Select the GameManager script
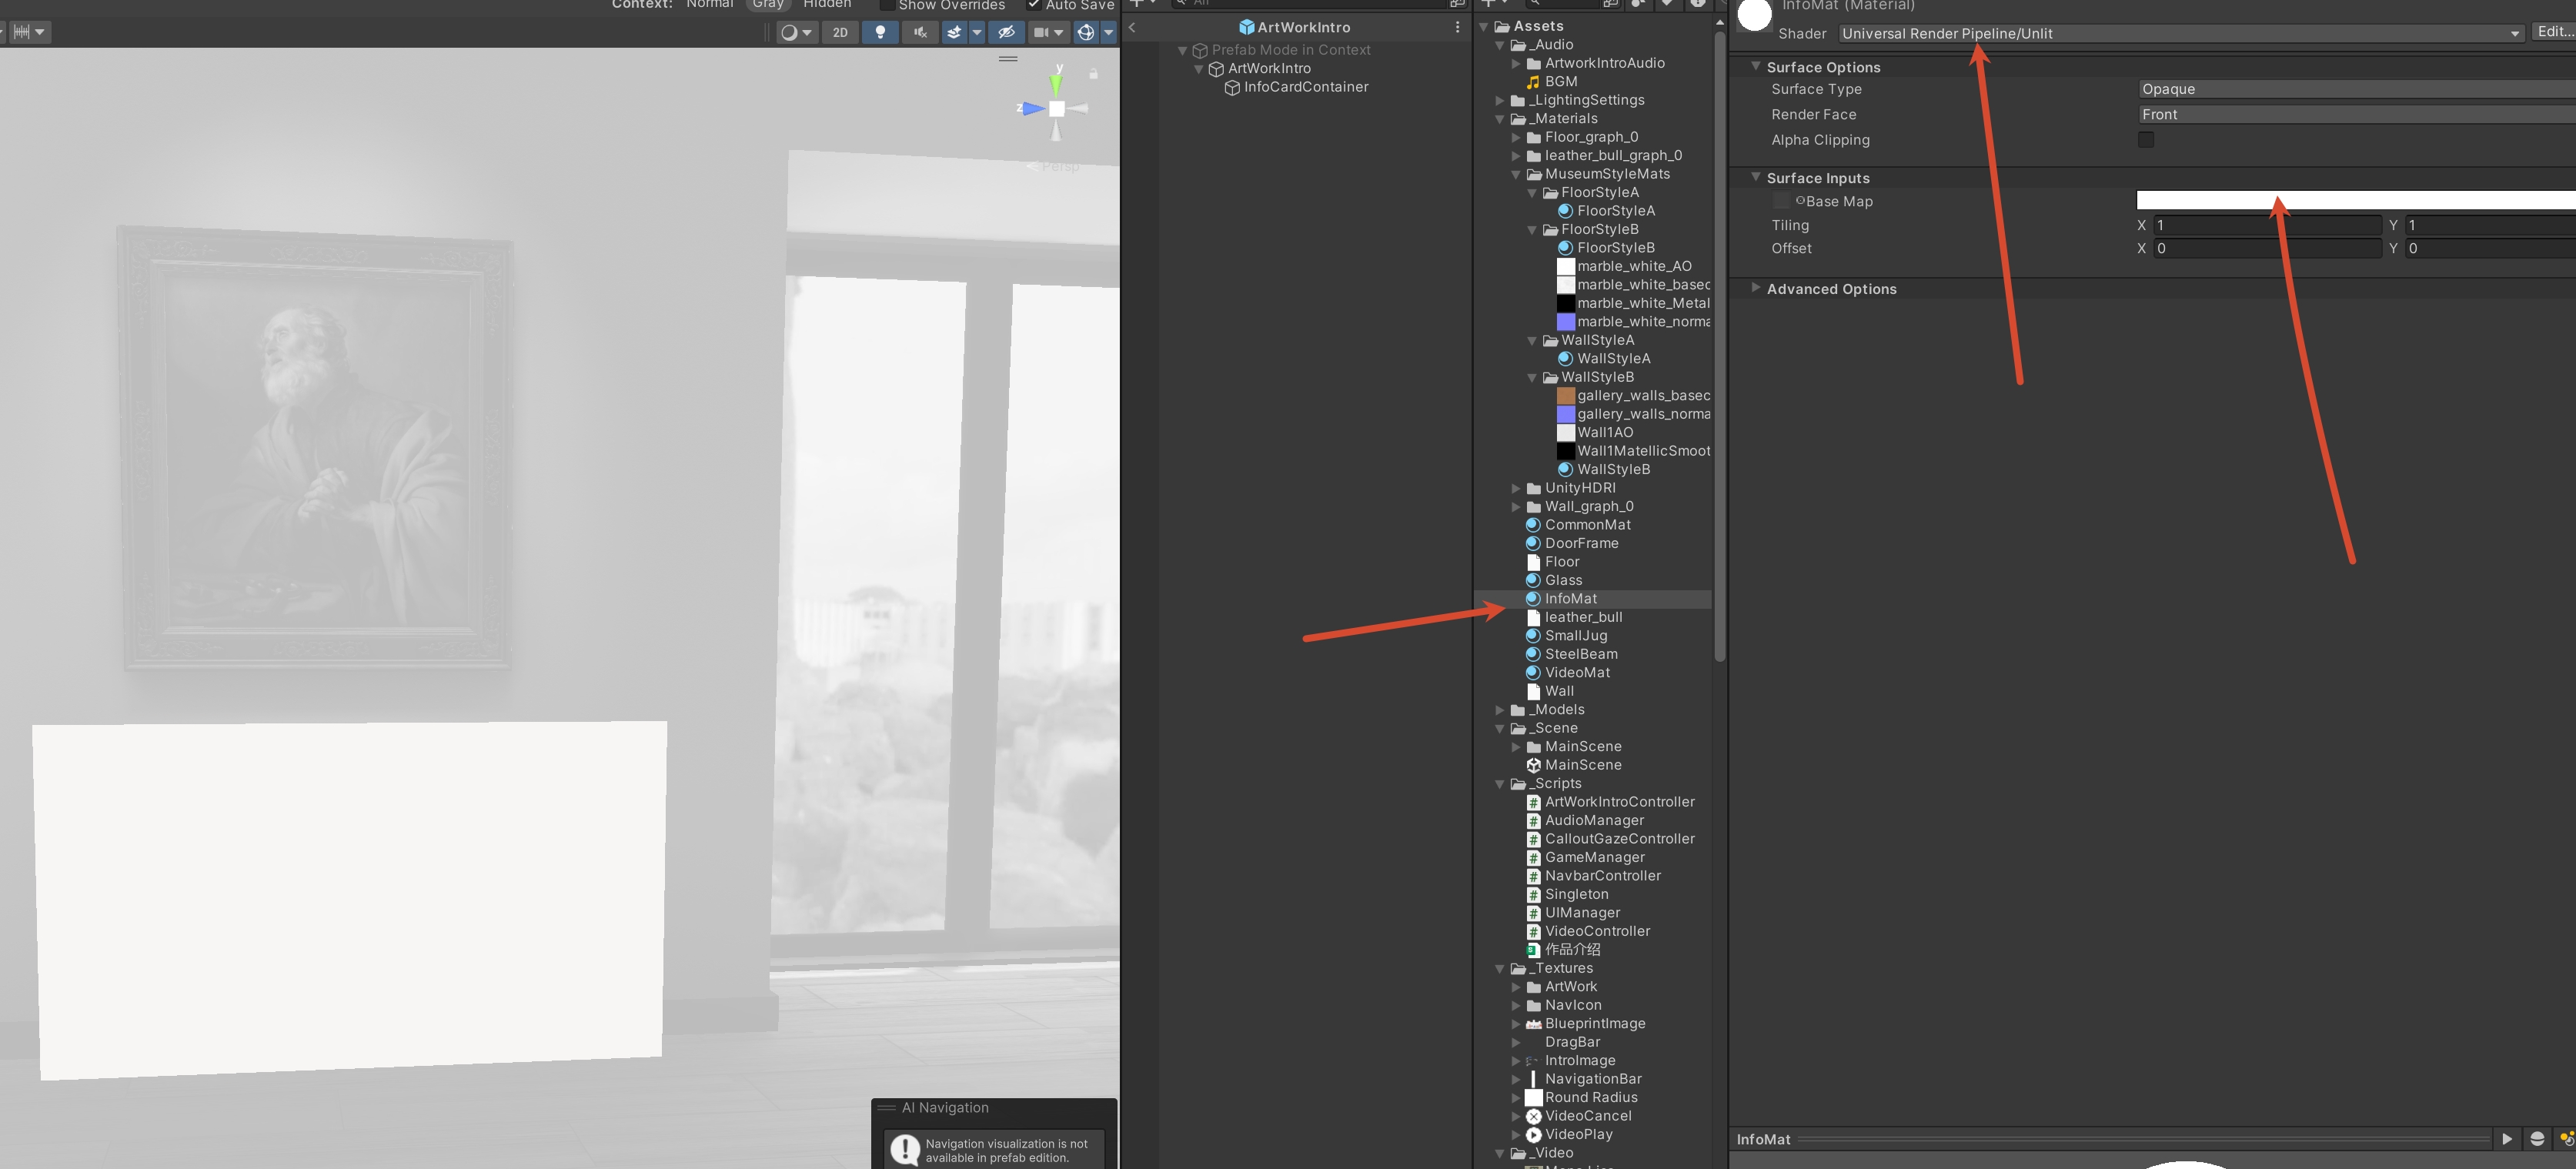Image resolution: width=2576 pixels, height=1169 pixels. (1594, 858)
